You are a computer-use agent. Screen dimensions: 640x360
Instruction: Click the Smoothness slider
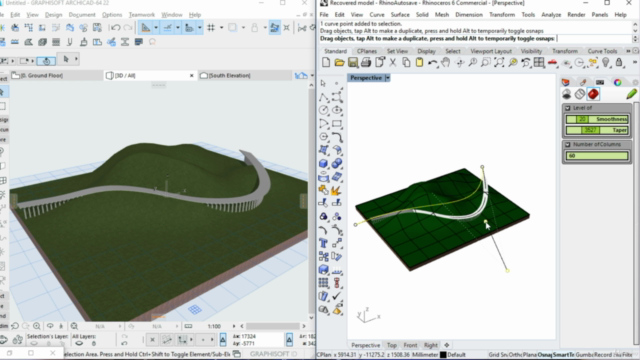[x=597, y=119]
